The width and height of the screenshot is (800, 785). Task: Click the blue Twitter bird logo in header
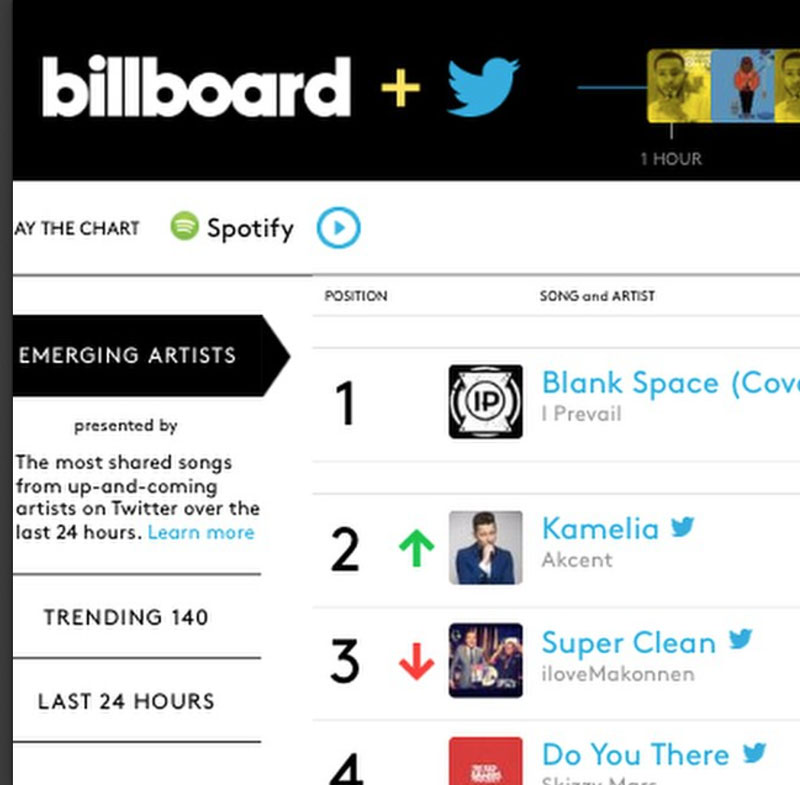click(483, 87)
